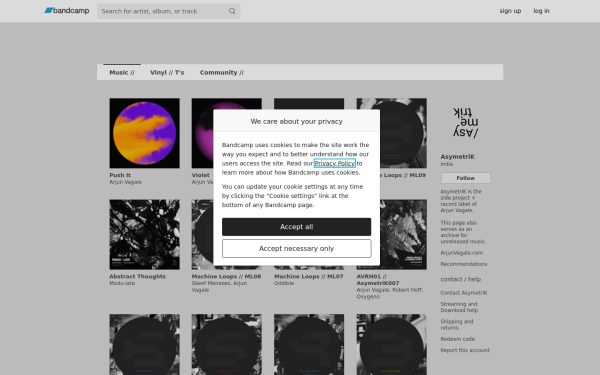This screenshot has height=375, width=600.
Task: Follow AsymetriK
Action: pyautogui.click(x=465, y=178)
